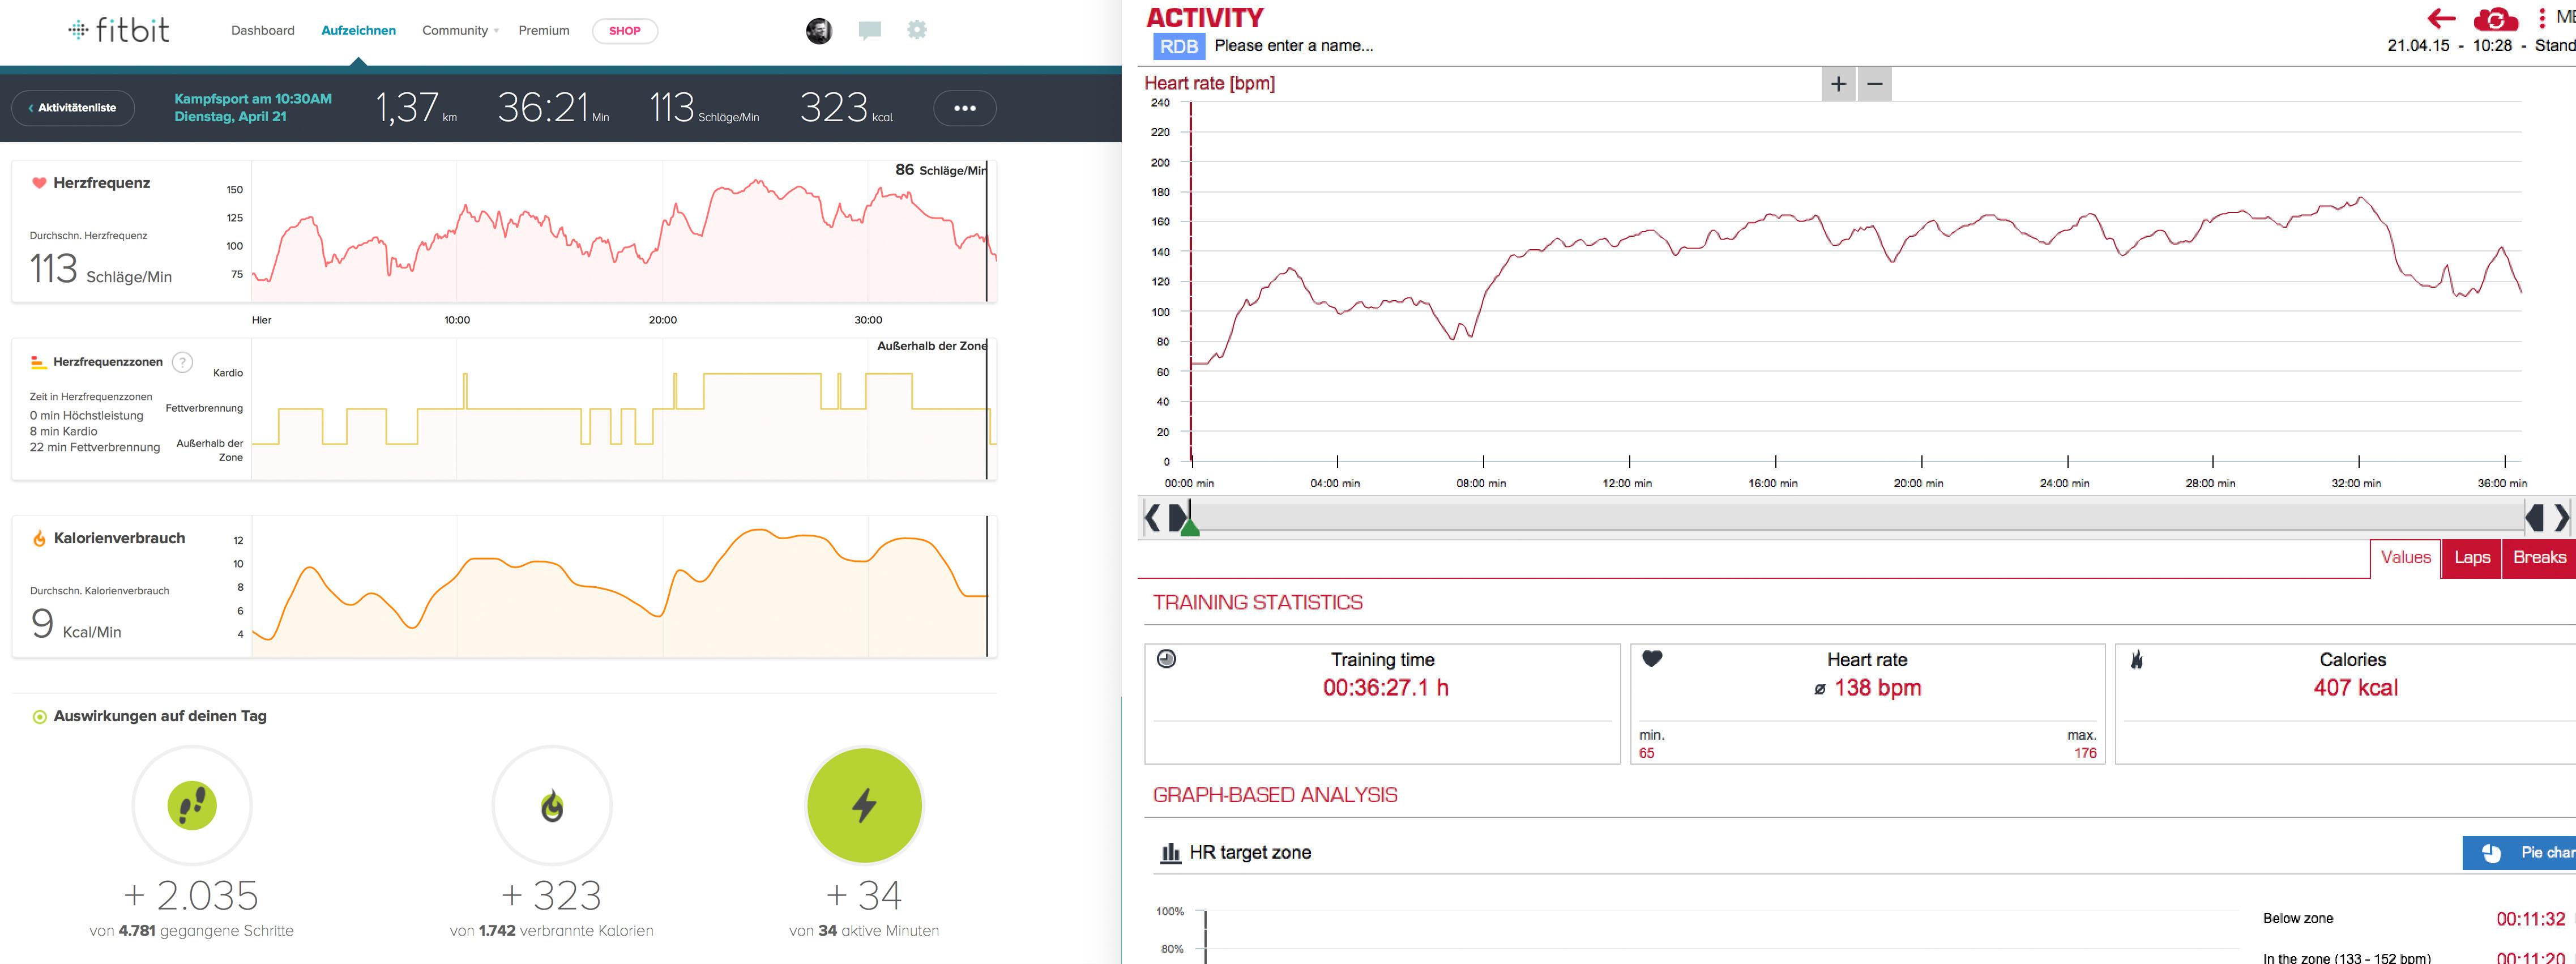Open the activity more options ellipsis button

964,108
